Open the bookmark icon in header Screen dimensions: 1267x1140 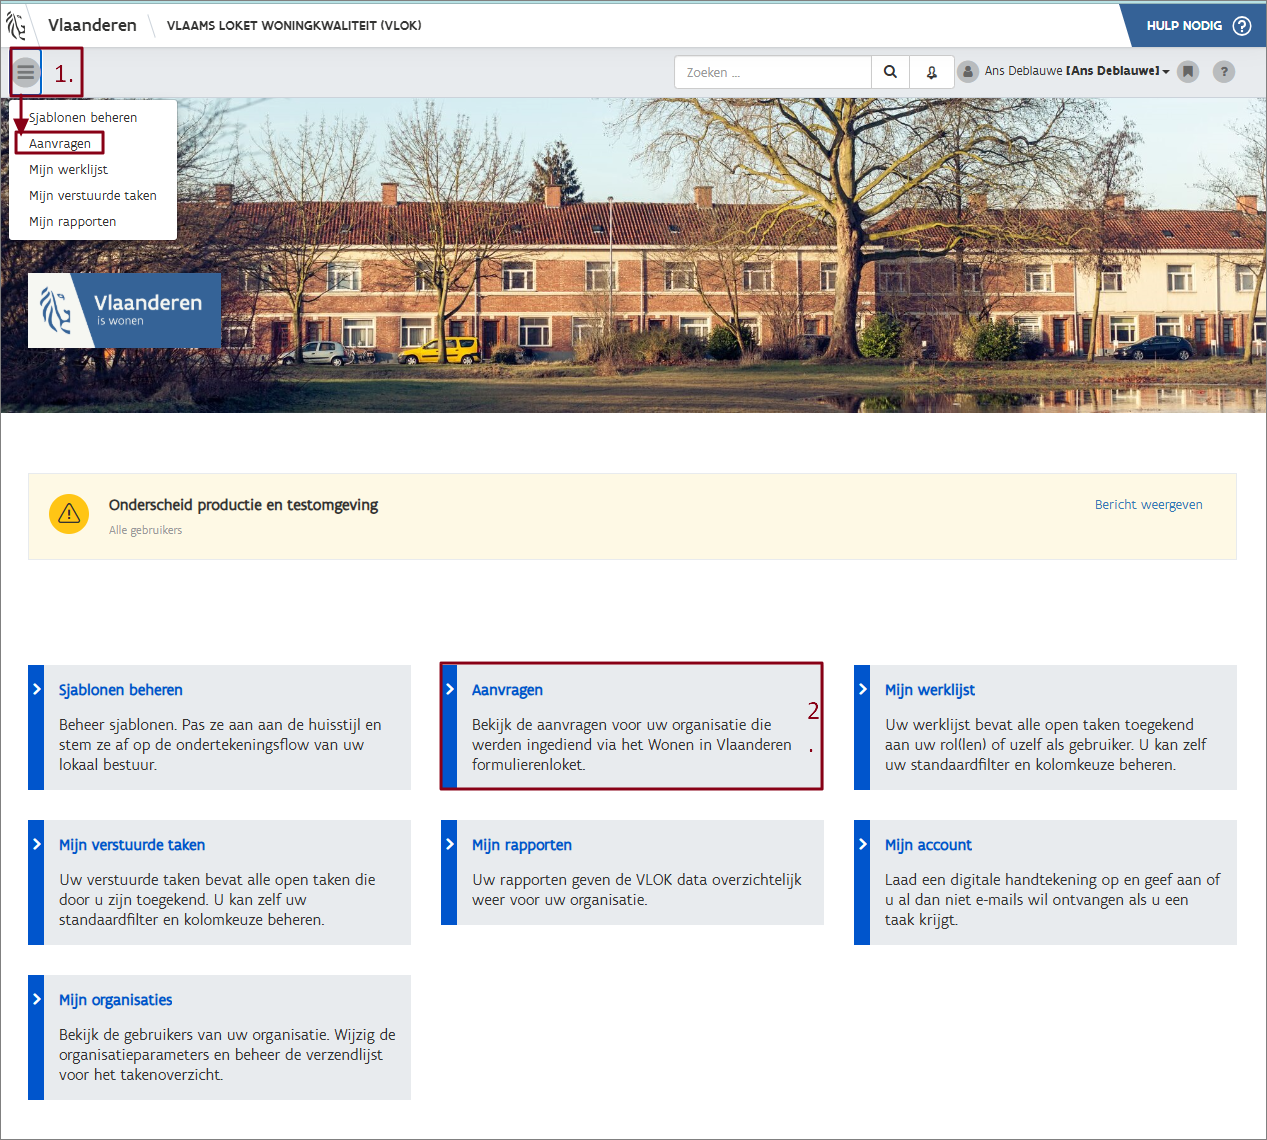(1188, 72)
